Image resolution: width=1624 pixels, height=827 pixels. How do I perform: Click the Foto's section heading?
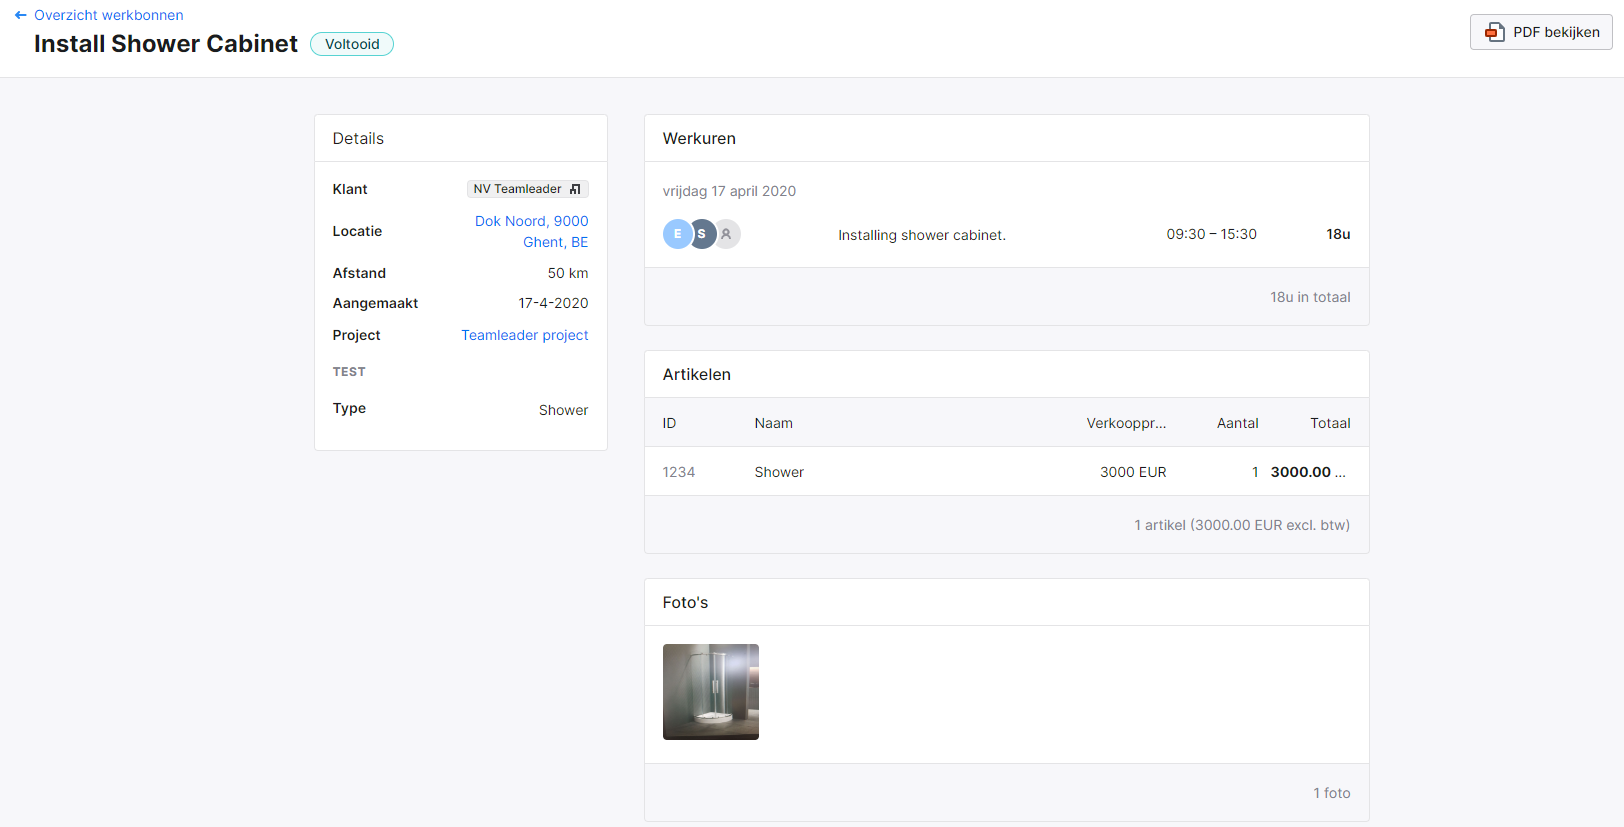[685, 603]
